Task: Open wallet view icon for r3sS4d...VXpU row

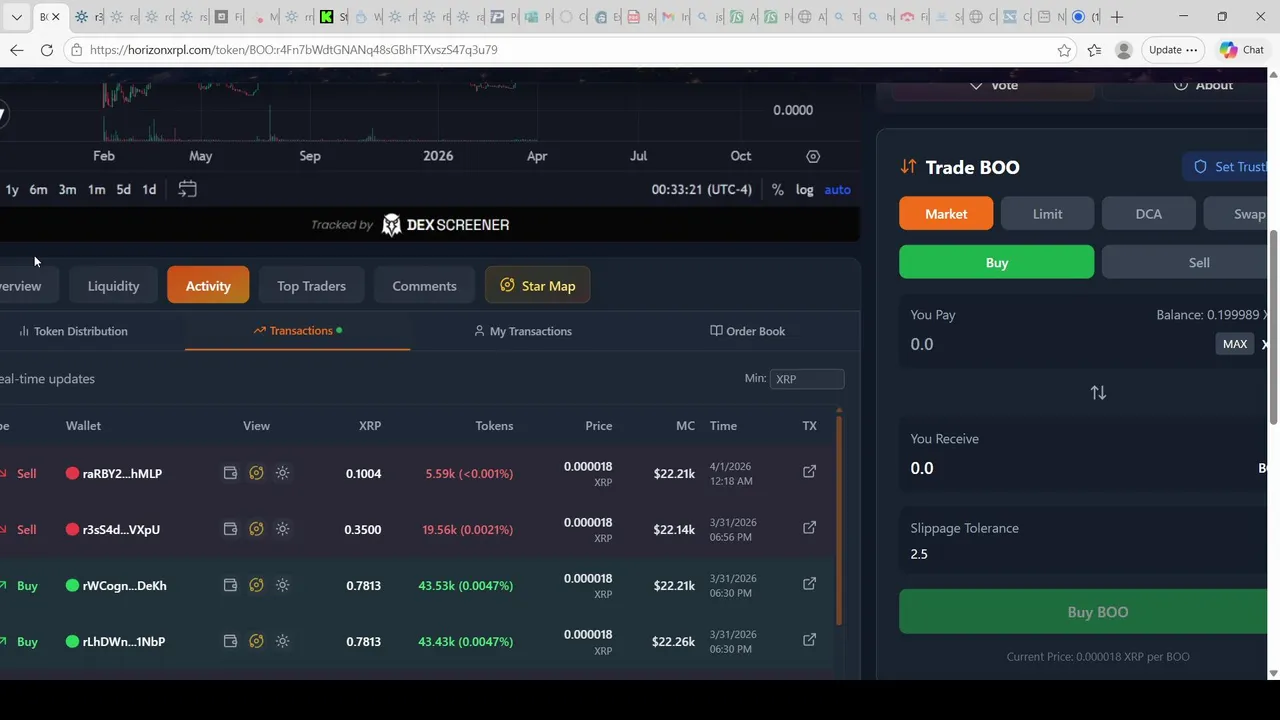Action: click(230, 529)
